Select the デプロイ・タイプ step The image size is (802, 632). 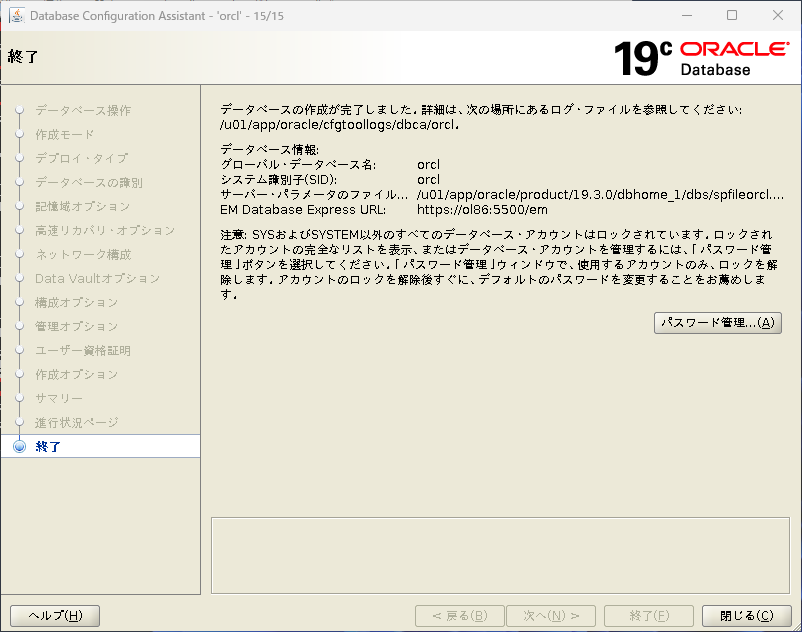(81, 159)
